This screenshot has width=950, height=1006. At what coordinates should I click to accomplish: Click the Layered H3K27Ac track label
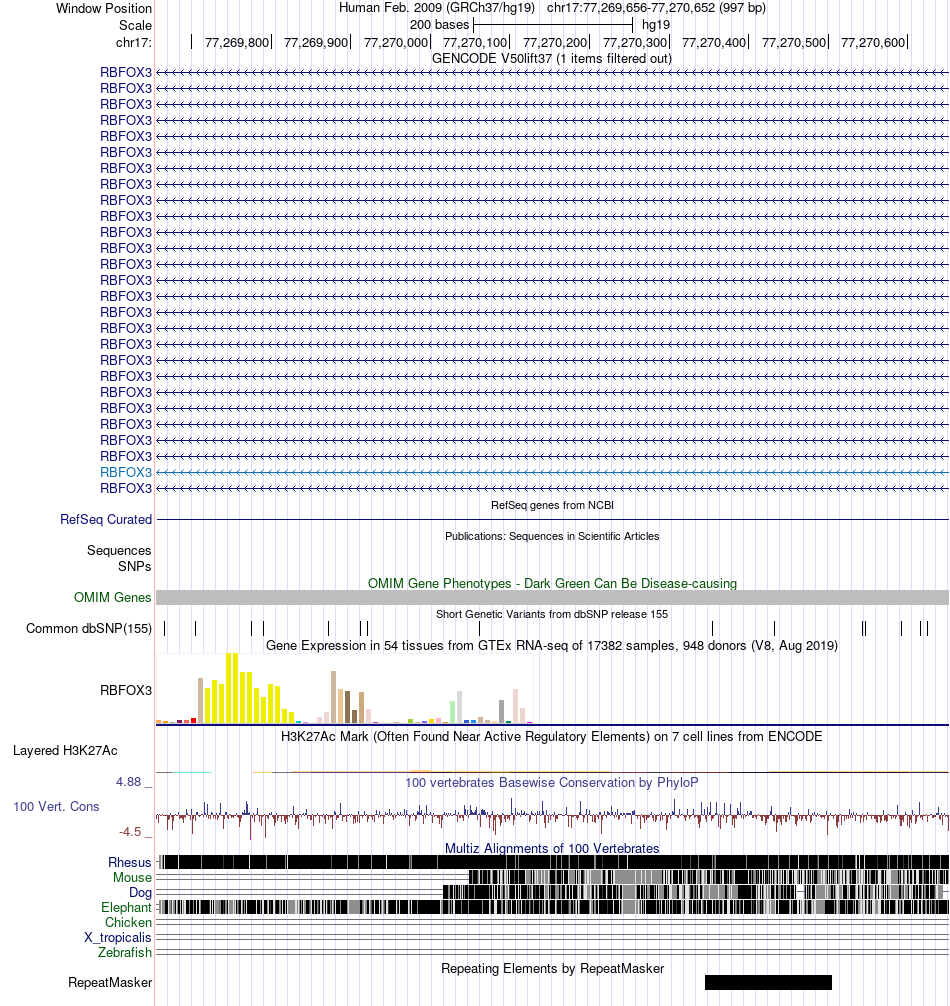[x=65, y=751]
